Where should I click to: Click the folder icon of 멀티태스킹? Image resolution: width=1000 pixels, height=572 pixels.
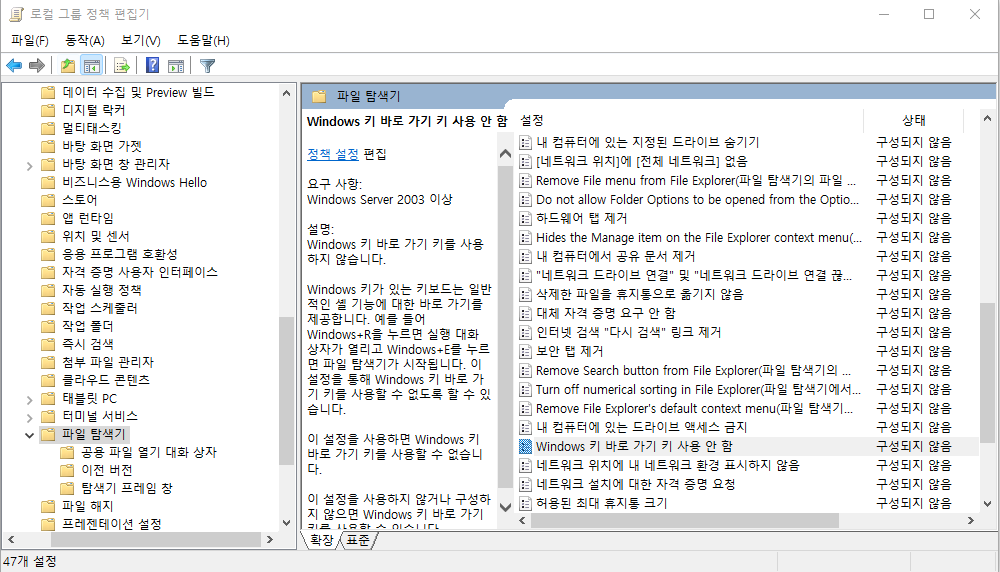point(48,128)
